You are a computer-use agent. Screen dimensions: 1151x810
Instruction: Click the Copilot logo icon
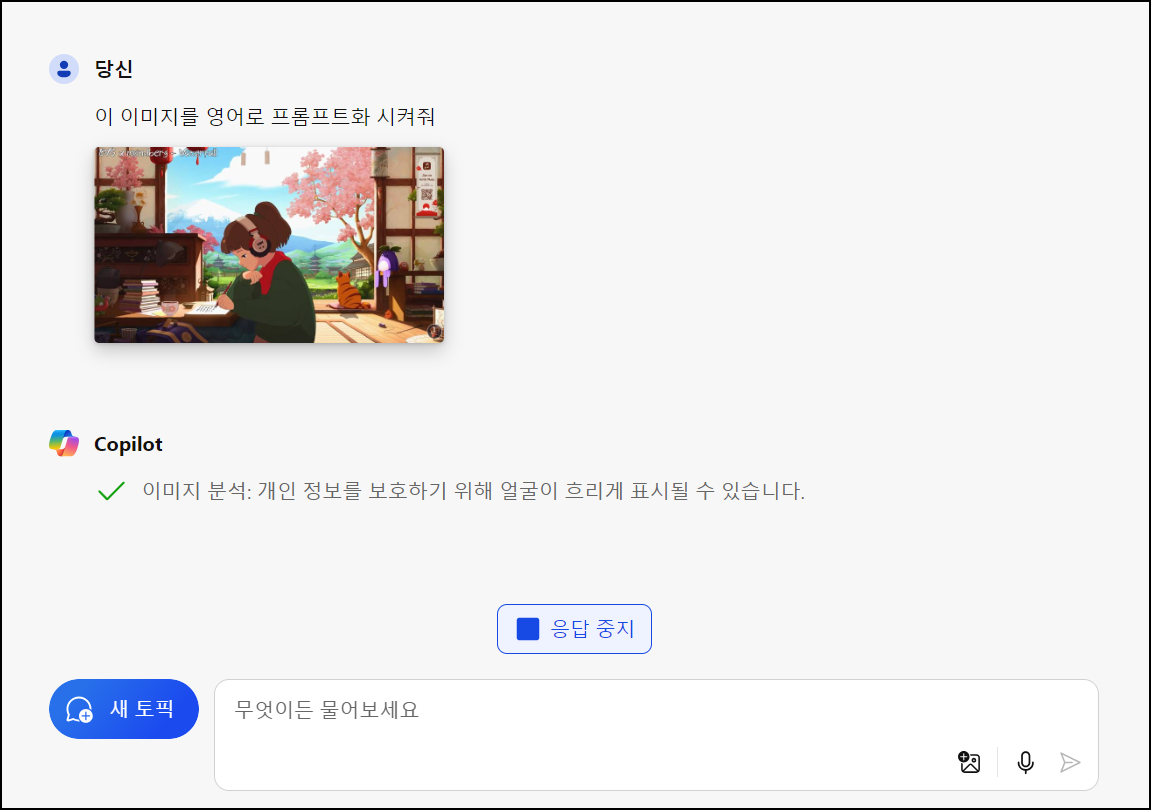click(x=64, y=443)
